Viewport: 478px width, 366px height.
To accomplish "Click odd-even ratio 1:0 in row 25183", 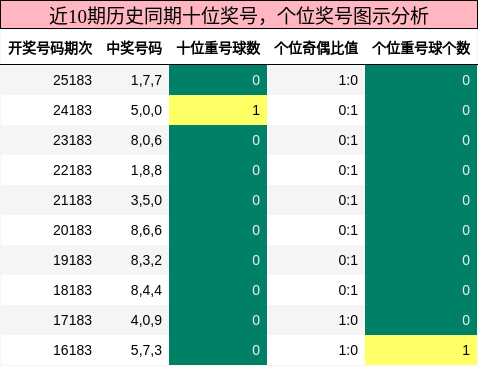I will click(348, 80).
